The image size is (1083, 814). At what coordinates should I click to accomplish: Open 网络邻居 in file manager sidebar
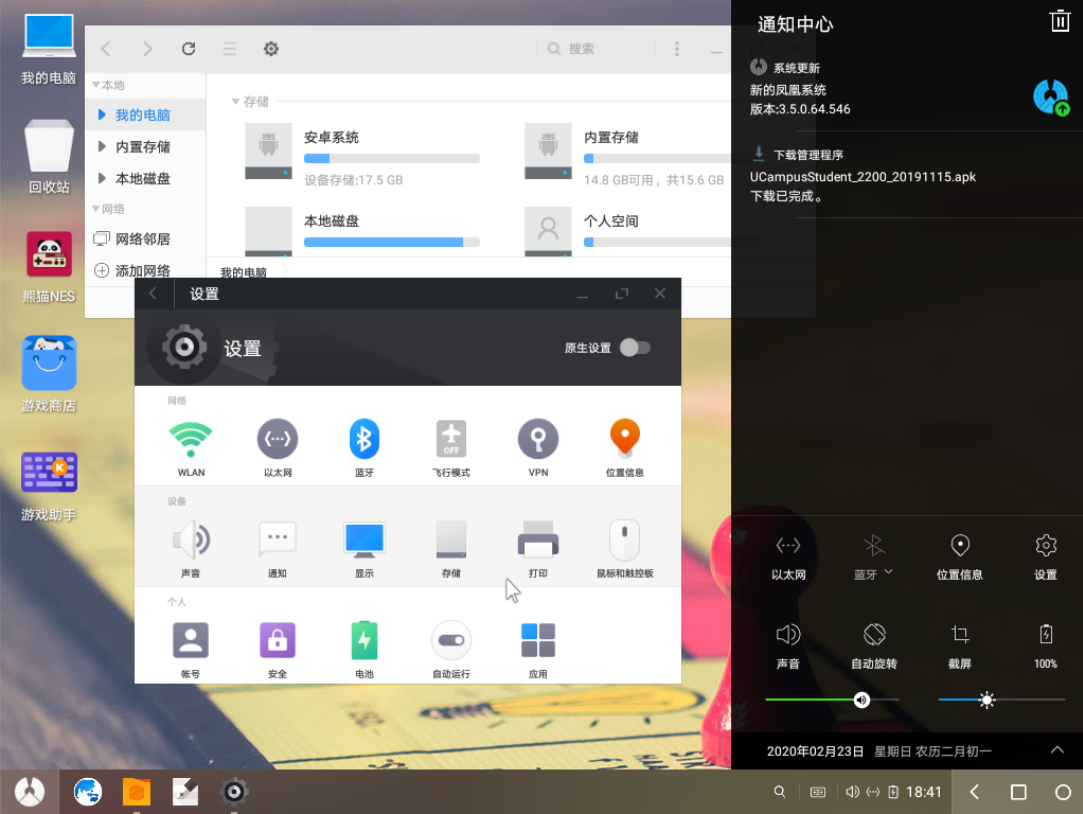(146, 239)
